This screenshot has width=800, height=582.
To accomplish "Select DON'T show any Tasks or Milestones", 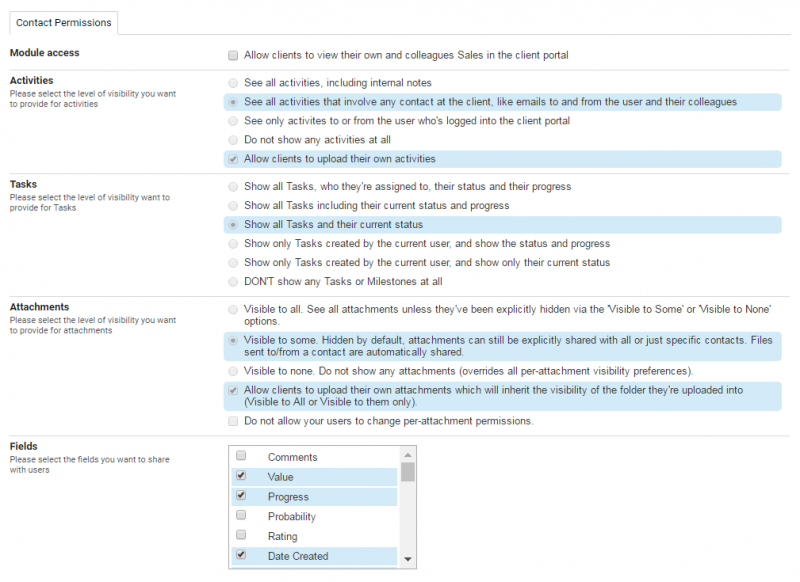I will 233,282.
